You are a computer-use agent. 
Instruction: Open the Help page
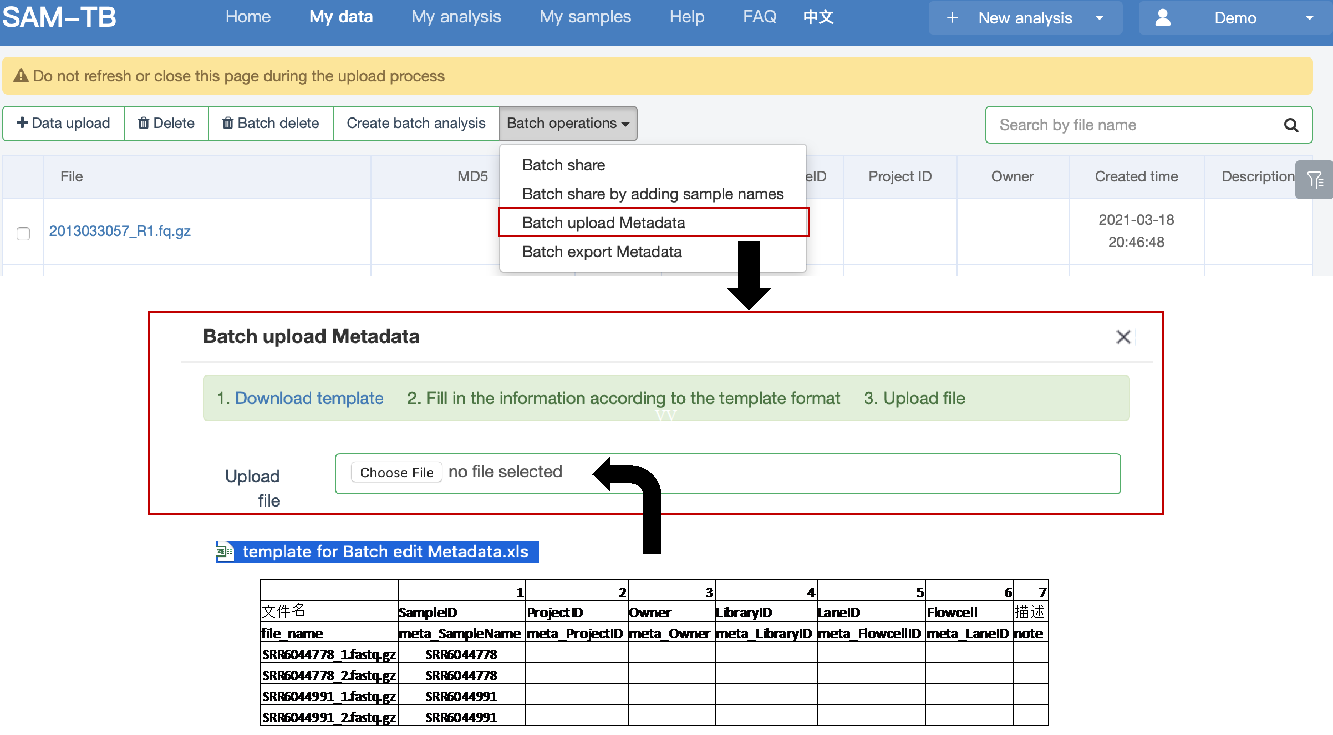click(687, 17)
